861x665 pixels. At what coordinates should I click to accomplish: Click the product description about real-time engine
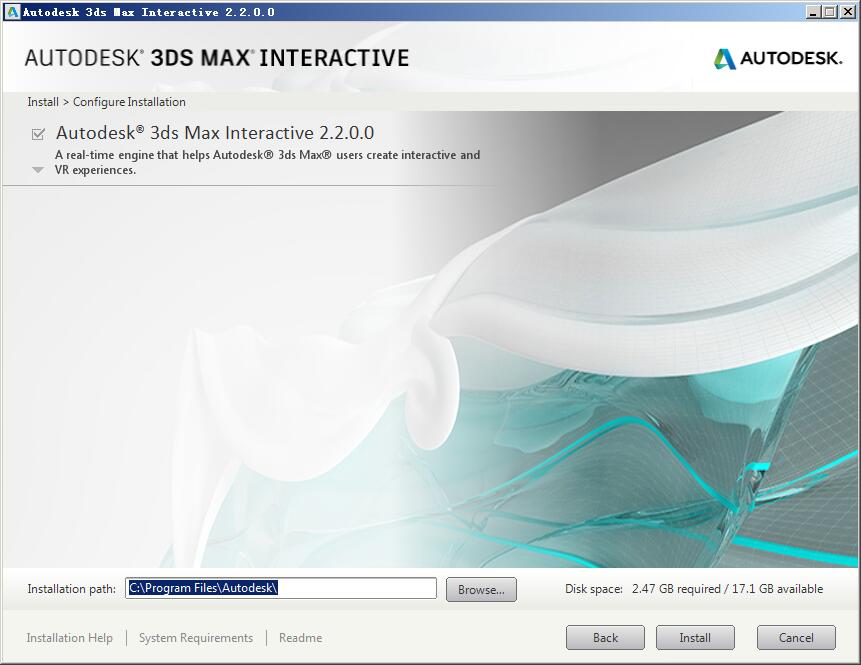(x=267, y=162)
